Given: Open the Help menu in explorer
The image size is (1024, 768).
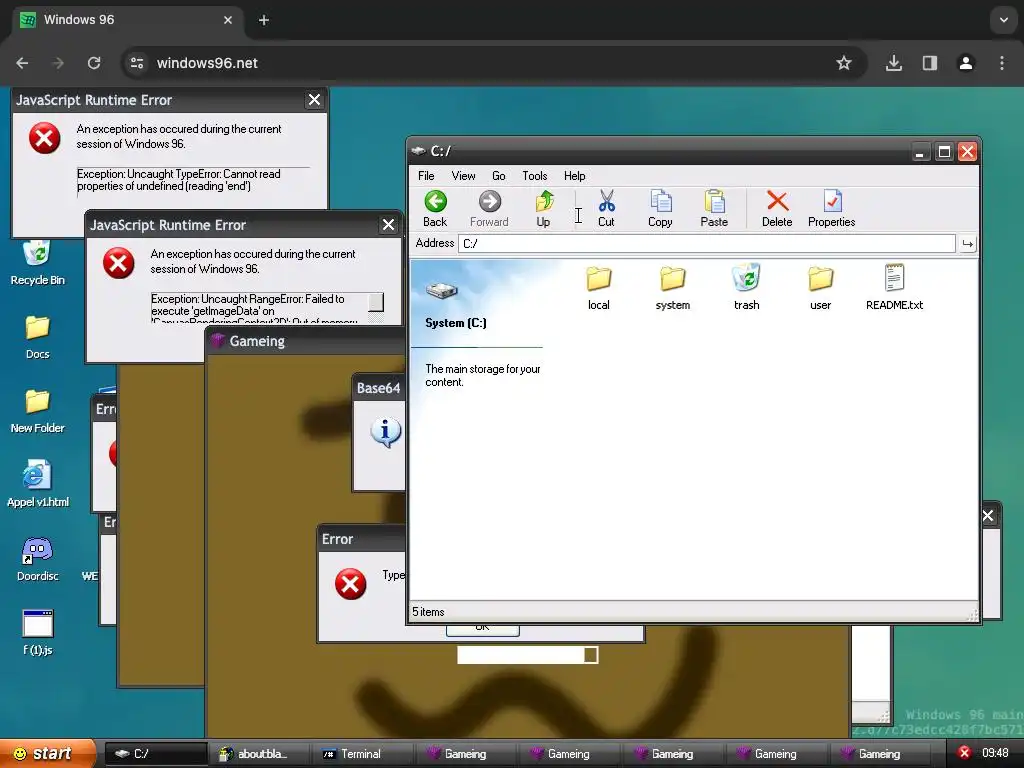Looking at the screenshot, I should (574, 176).
